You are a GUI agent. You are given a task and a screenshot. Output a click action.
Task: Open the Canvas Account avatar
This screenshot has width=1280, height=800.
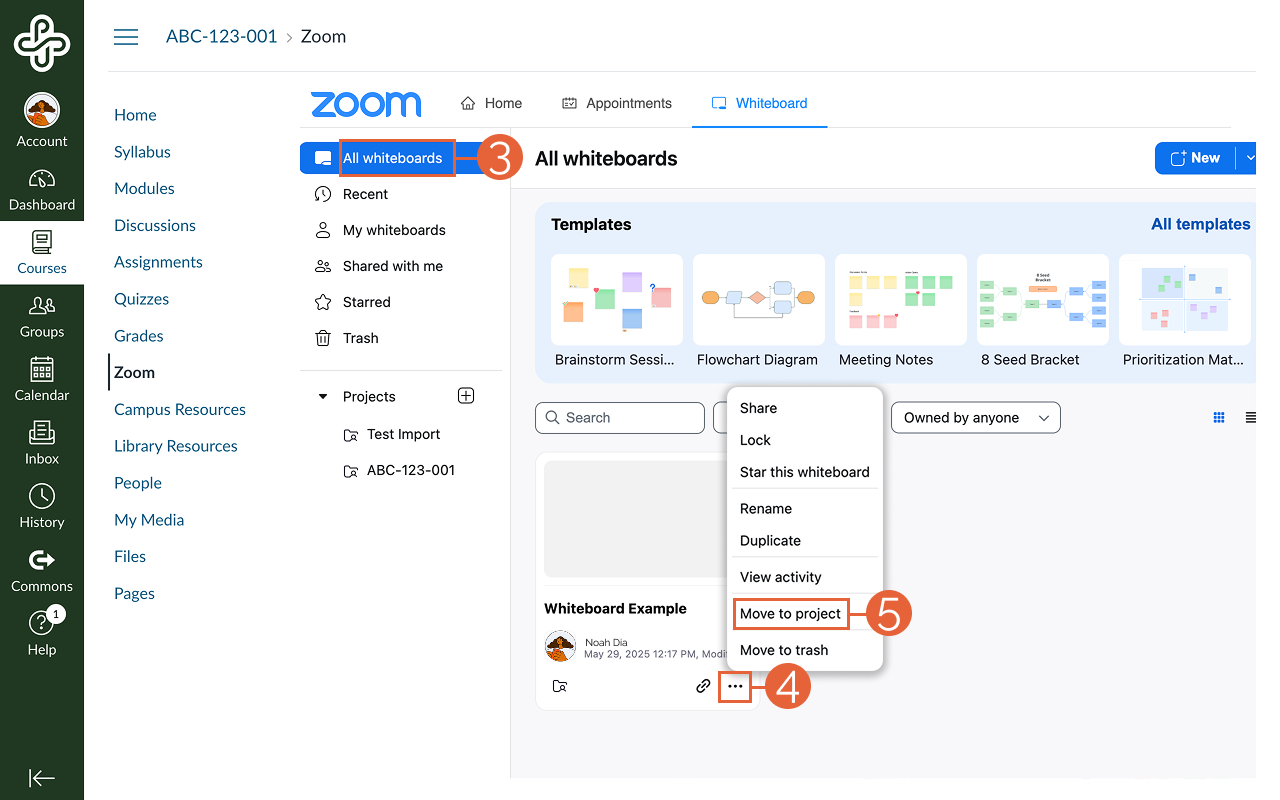coord(42,111)
